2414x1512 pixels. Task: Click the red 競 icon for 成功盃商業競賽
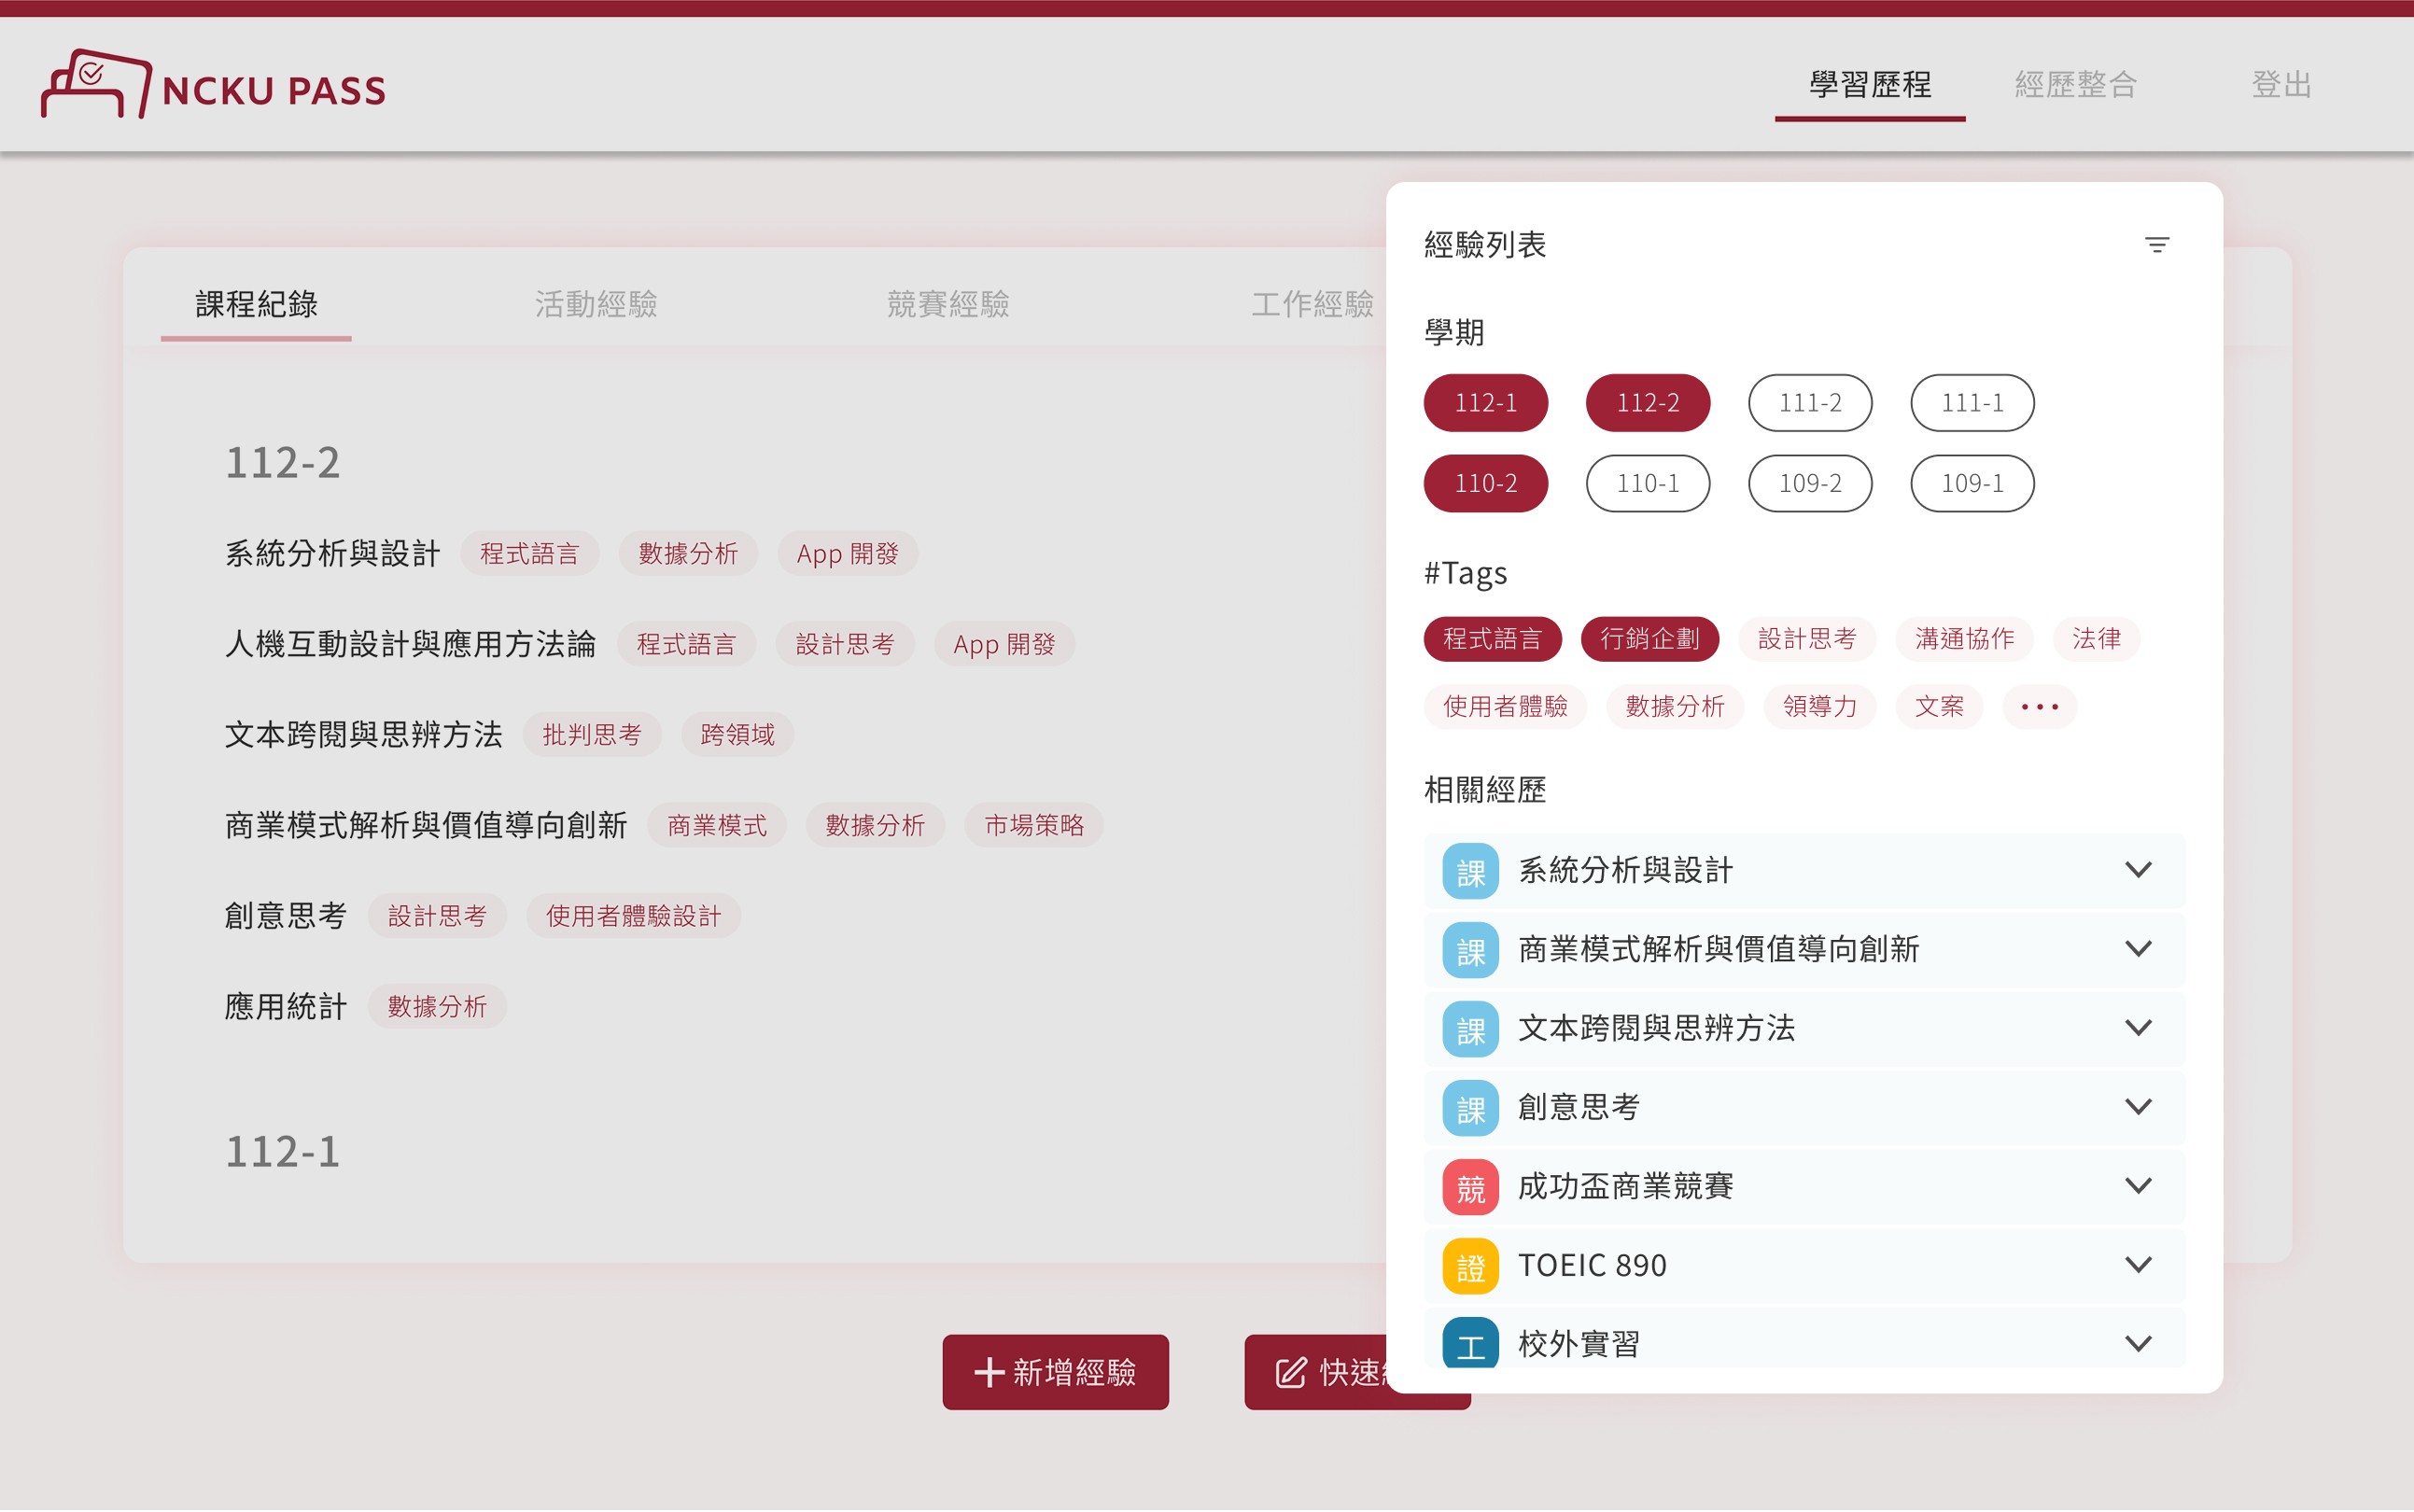[1469, 1188]
